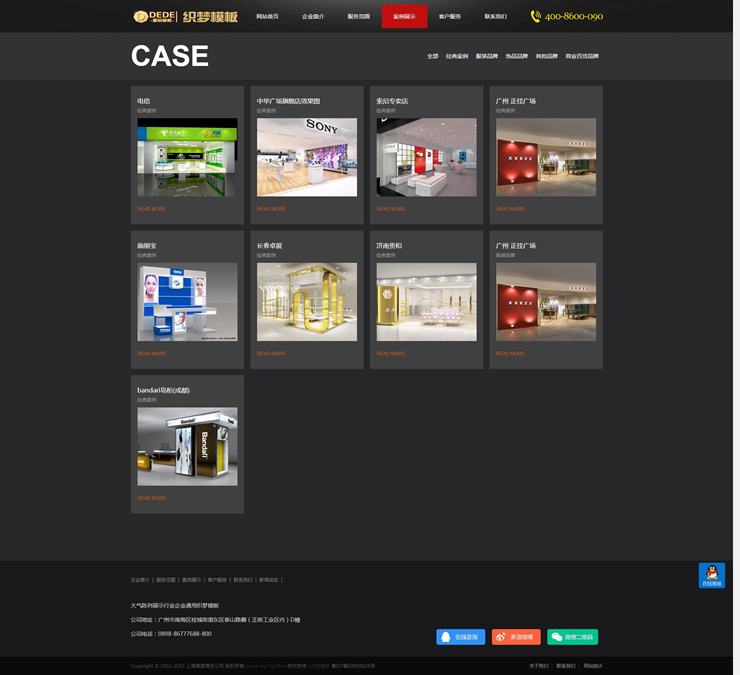Filter cases by 商业百货品牌 category
The height and width of the screenshot is (675, 740).
[x=581, y=56]
